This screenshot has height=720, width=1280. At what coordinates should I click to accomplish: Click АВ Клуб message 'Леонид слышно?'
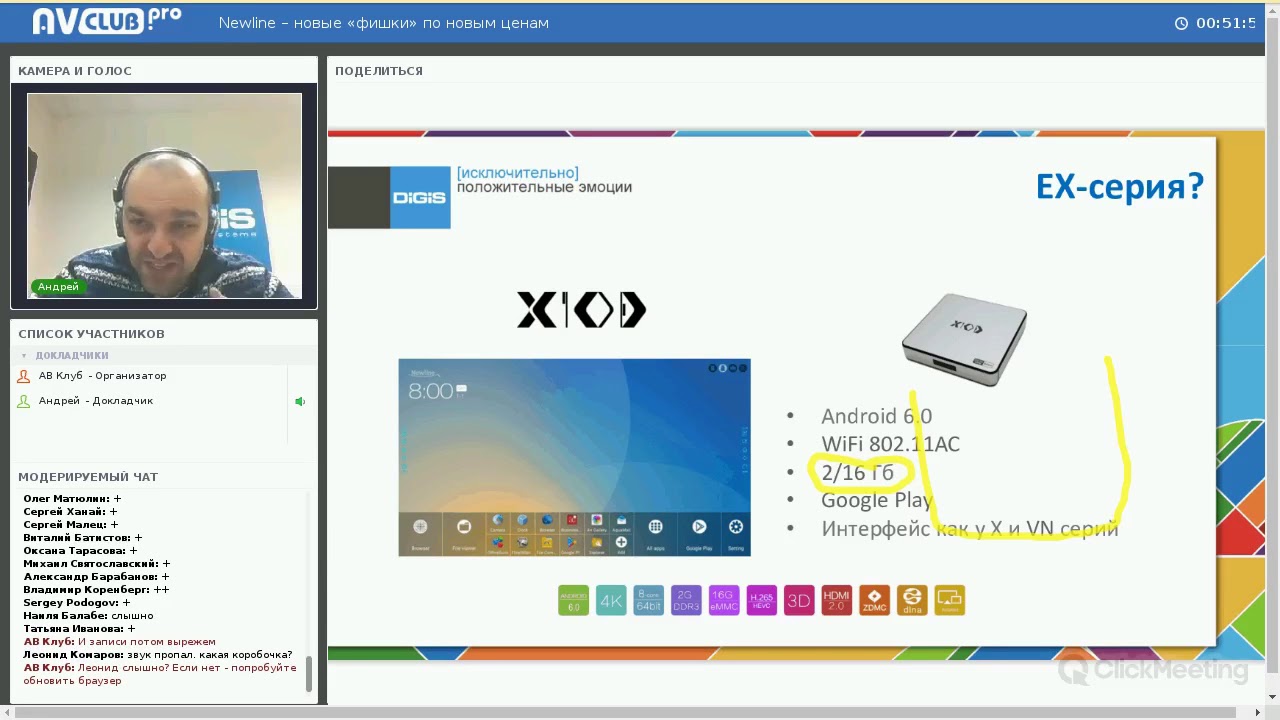click(x=160, y=674)
